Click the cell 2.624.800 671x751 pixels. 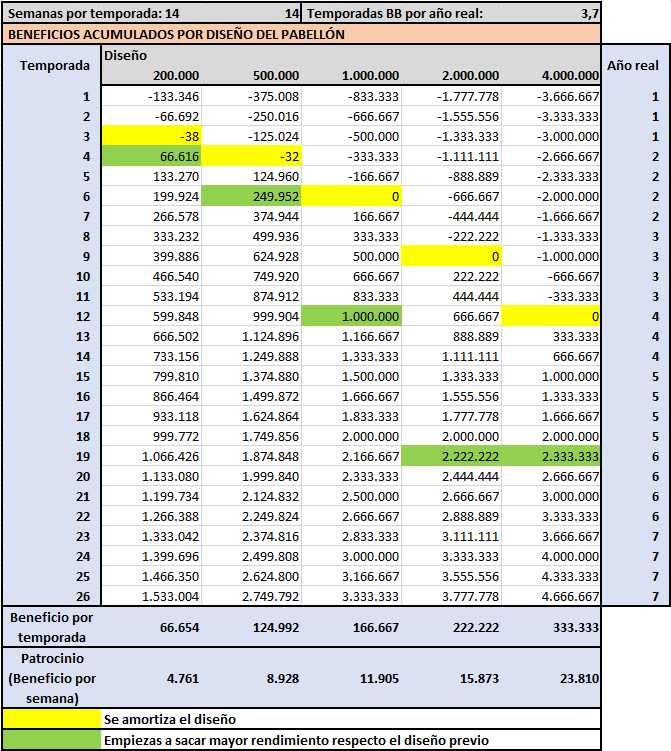pos(252,577)
